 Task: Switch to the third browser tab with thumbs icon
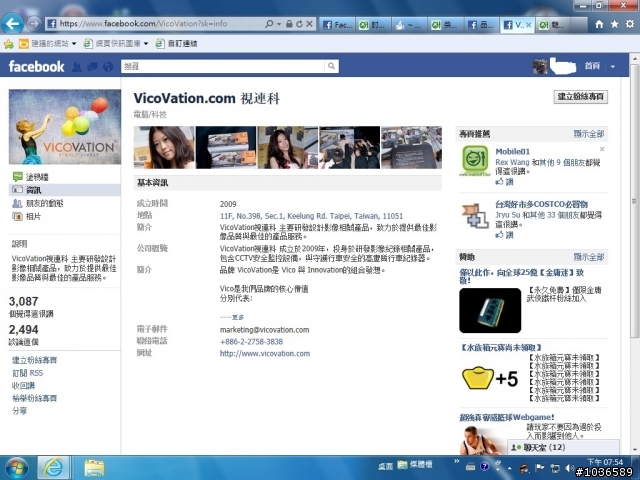409,25
